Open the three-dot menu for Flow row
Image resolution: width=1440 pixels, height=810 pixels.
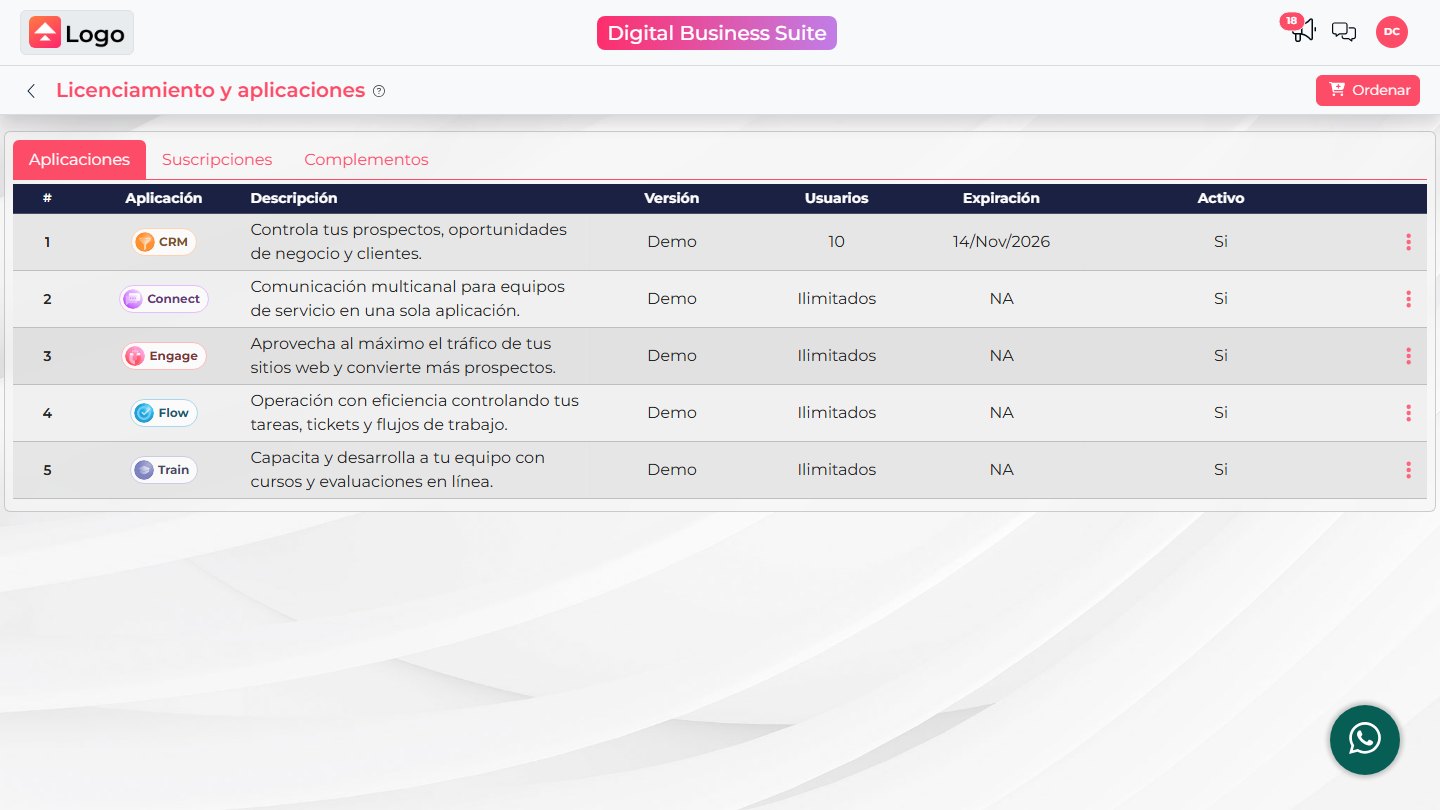point(1408,413)
